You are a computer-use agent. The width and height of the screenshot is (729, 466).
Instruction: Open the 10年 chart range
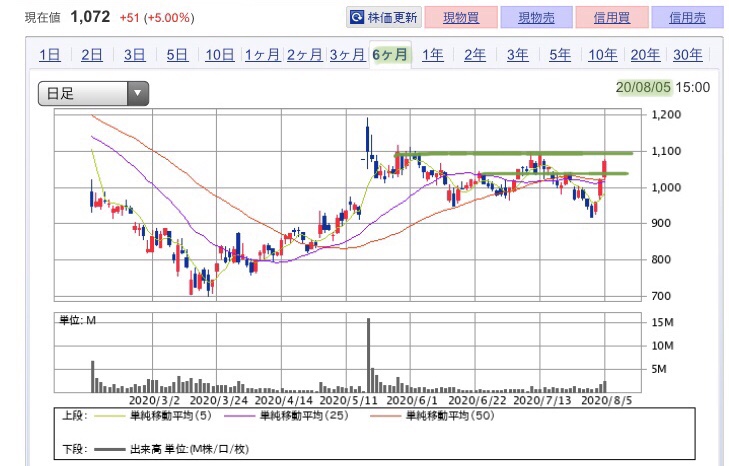(x=603, y=55)
